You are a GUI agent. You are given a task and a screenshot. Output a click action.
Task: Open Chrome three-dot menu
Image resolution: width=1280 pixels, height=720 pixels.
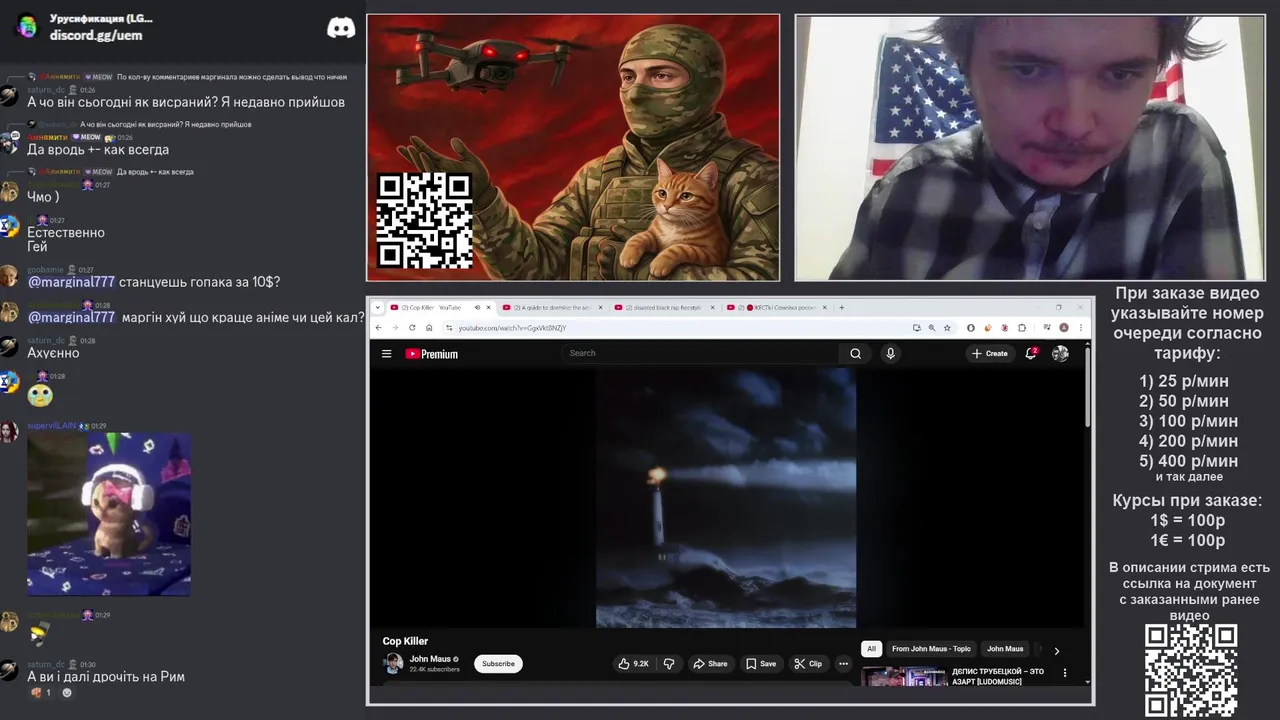point(1081,327)
